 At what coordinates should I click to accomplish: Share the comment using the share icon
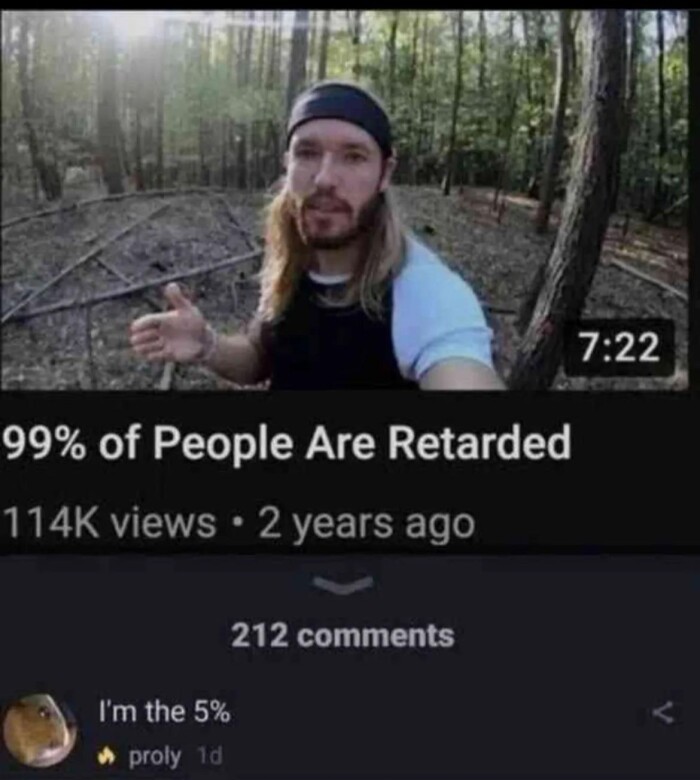point(665,713)
